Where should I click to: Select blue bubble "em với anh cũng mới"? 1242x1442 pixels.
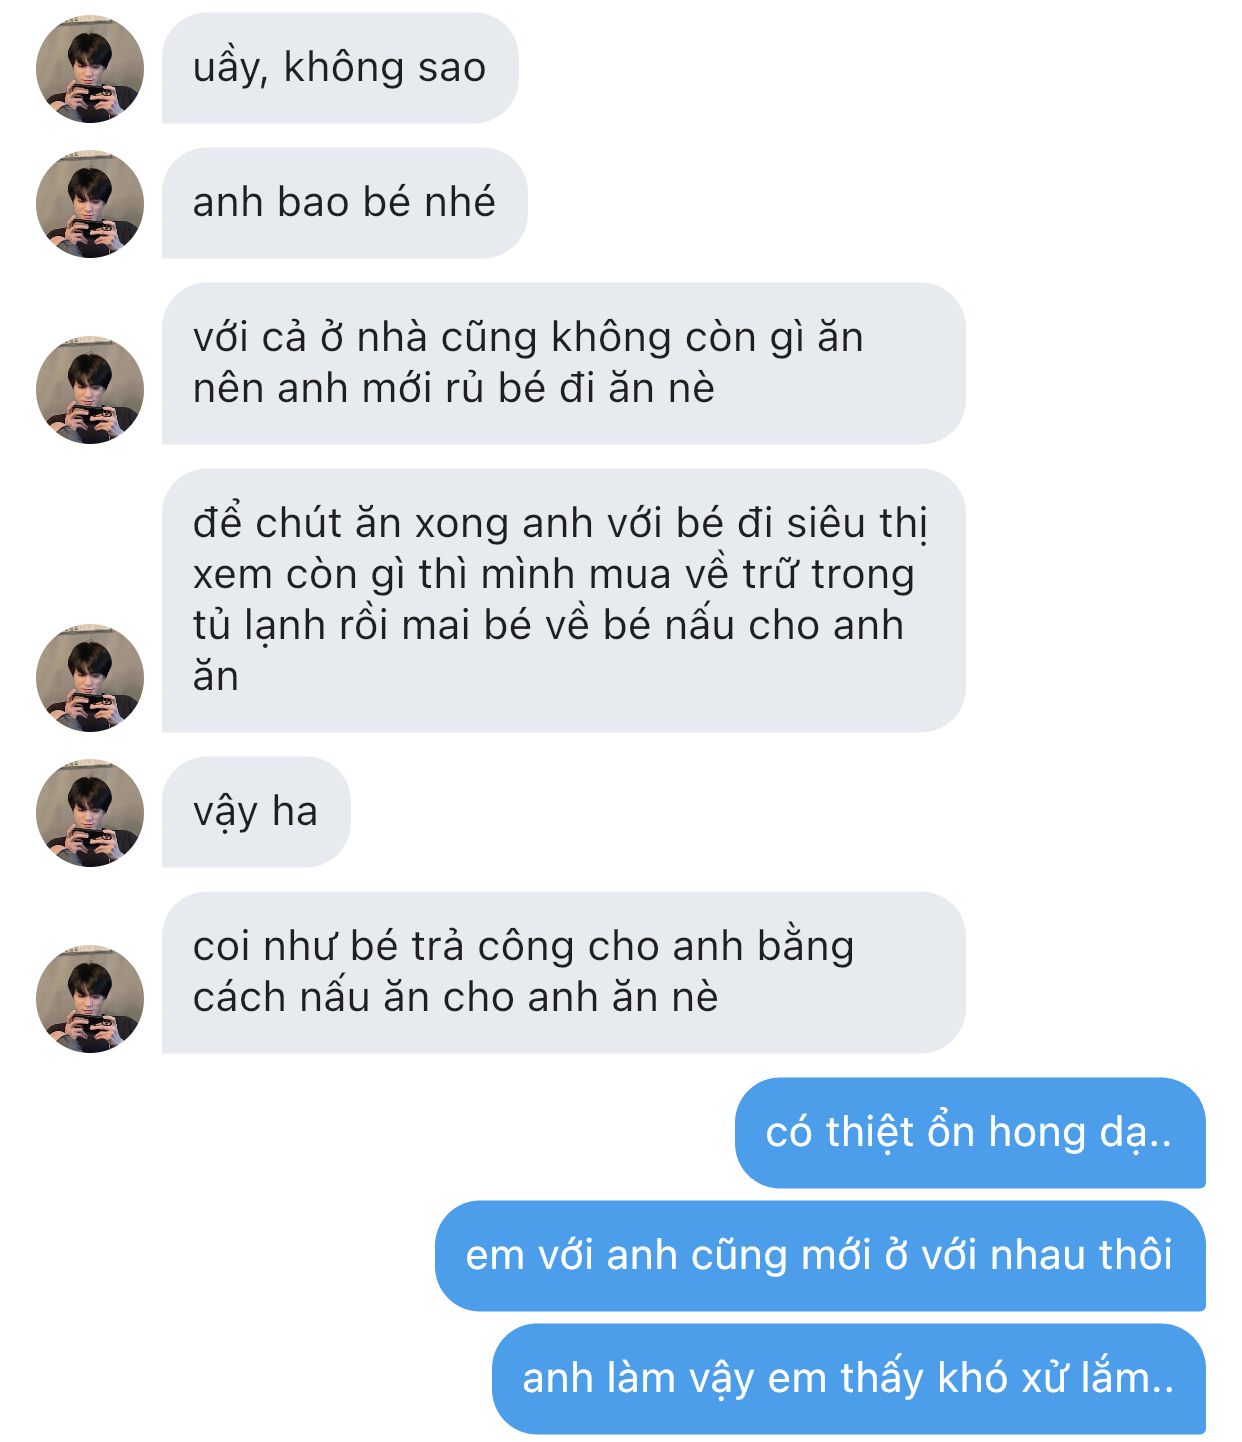point(820,1256)
